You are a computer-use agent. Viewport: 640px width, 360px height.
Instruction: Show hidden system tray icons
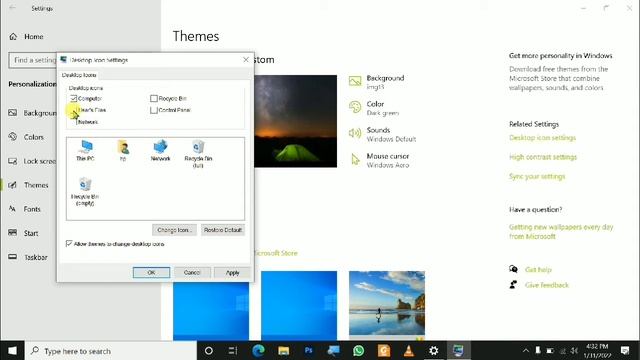click(525, 351)
